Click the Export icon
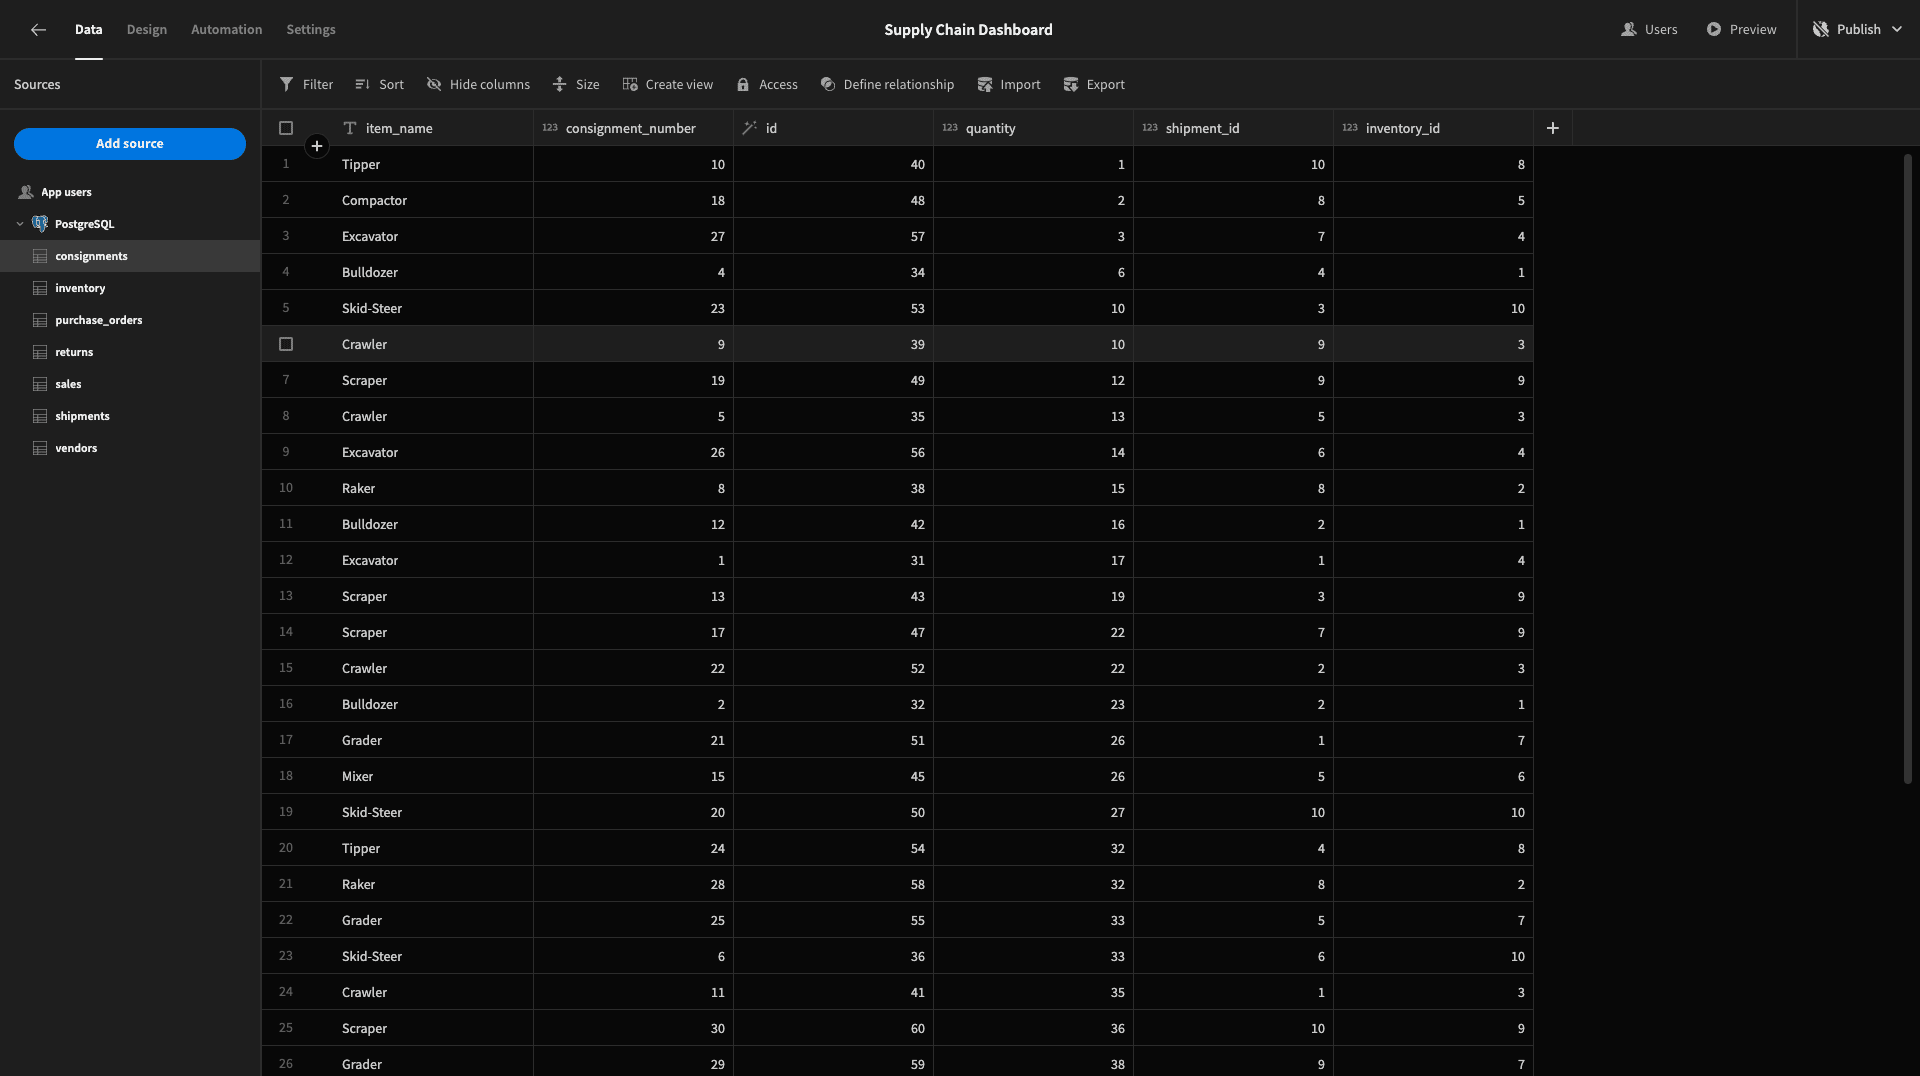The width and height of the screenshot is (1920, 1076). (1071, 85)
